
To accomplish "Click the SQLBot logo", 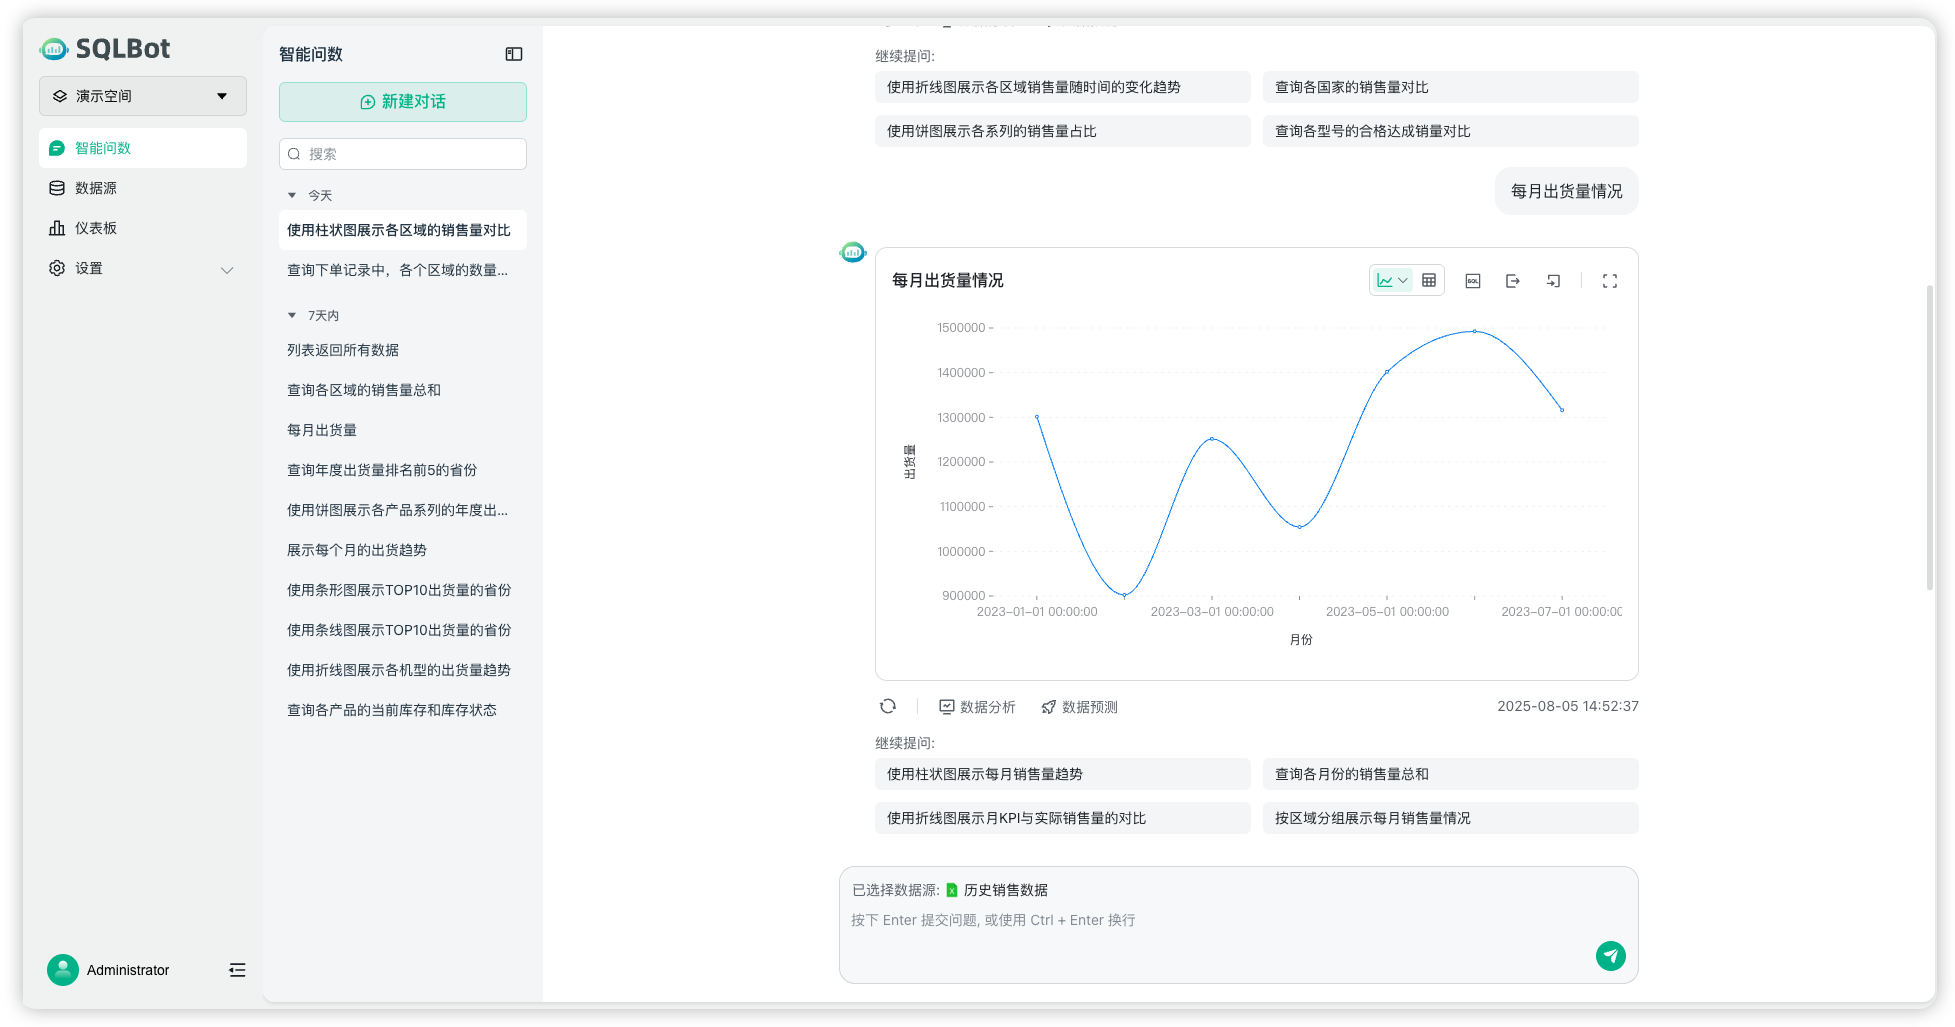I will tap(107, 48).
